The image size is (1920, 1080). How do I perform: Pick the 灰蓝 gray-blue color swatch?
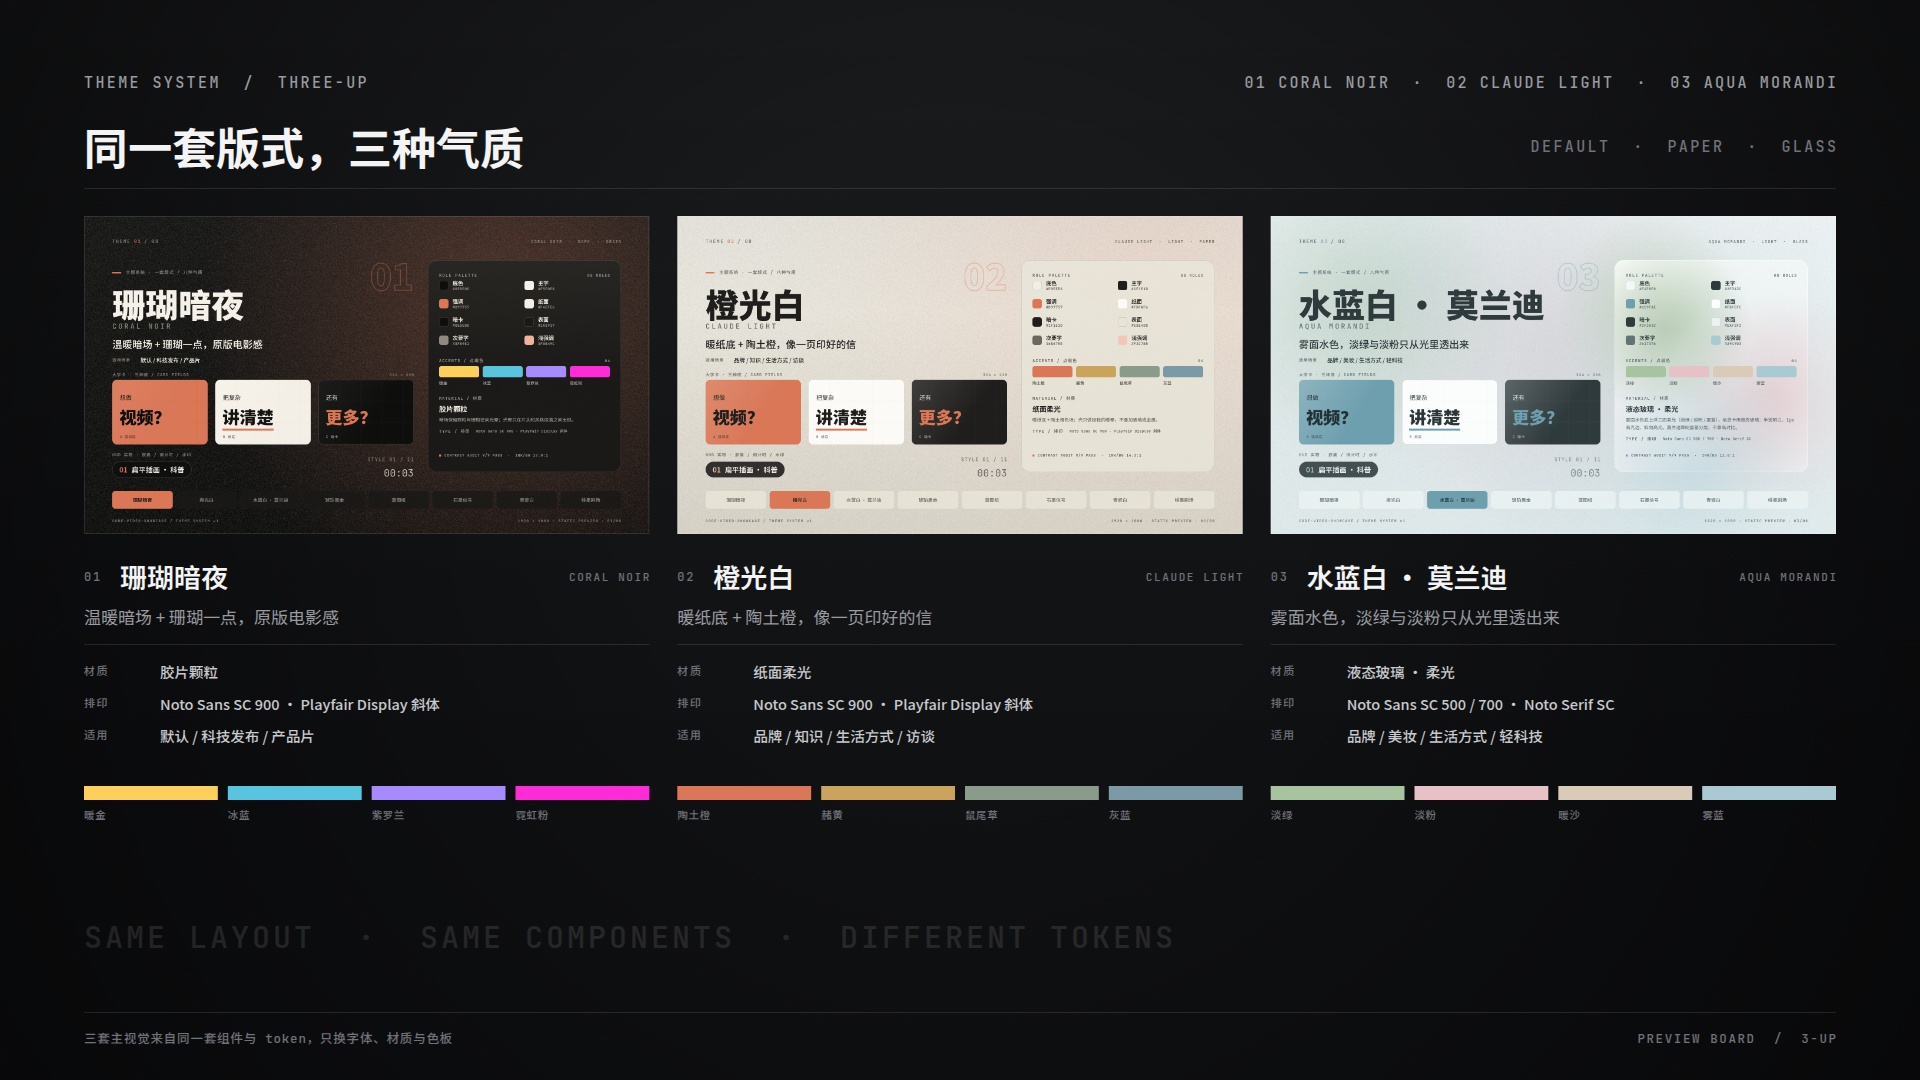point(1176,793)
